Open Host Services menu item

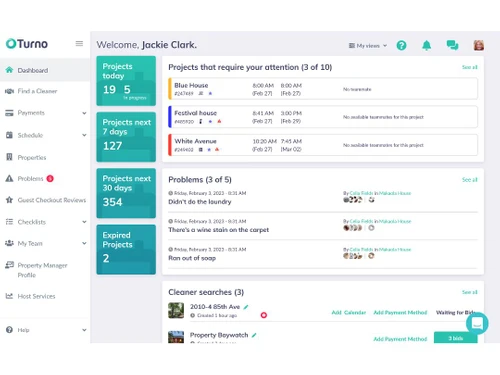click(36, 296)
